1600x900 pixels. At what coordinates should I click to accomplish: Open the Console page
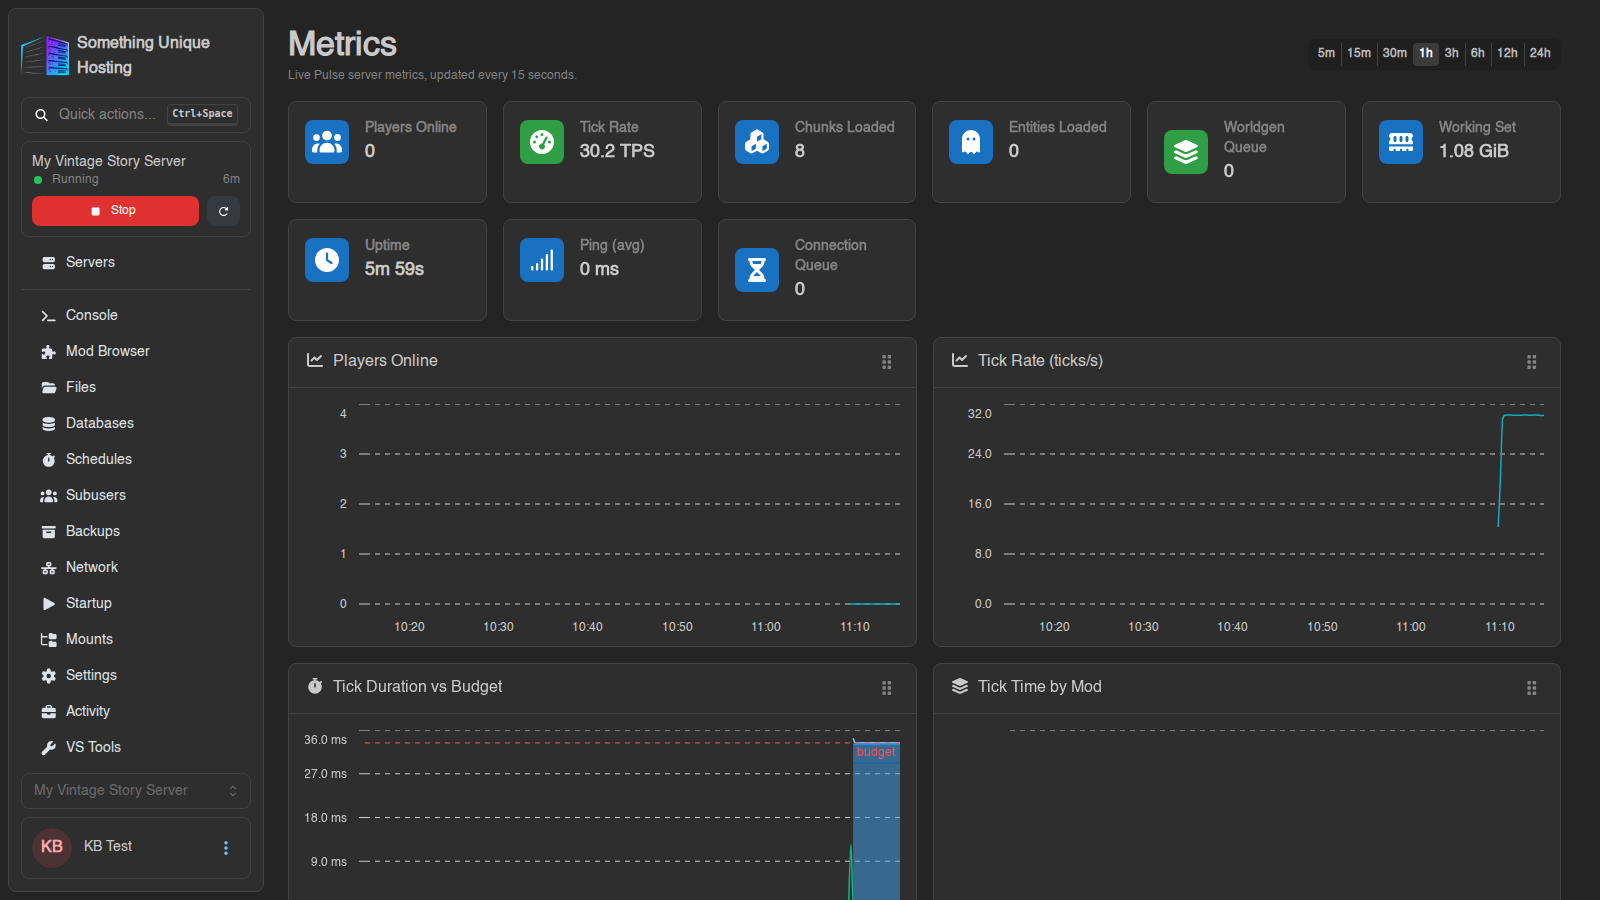click(x=136, y=315)
